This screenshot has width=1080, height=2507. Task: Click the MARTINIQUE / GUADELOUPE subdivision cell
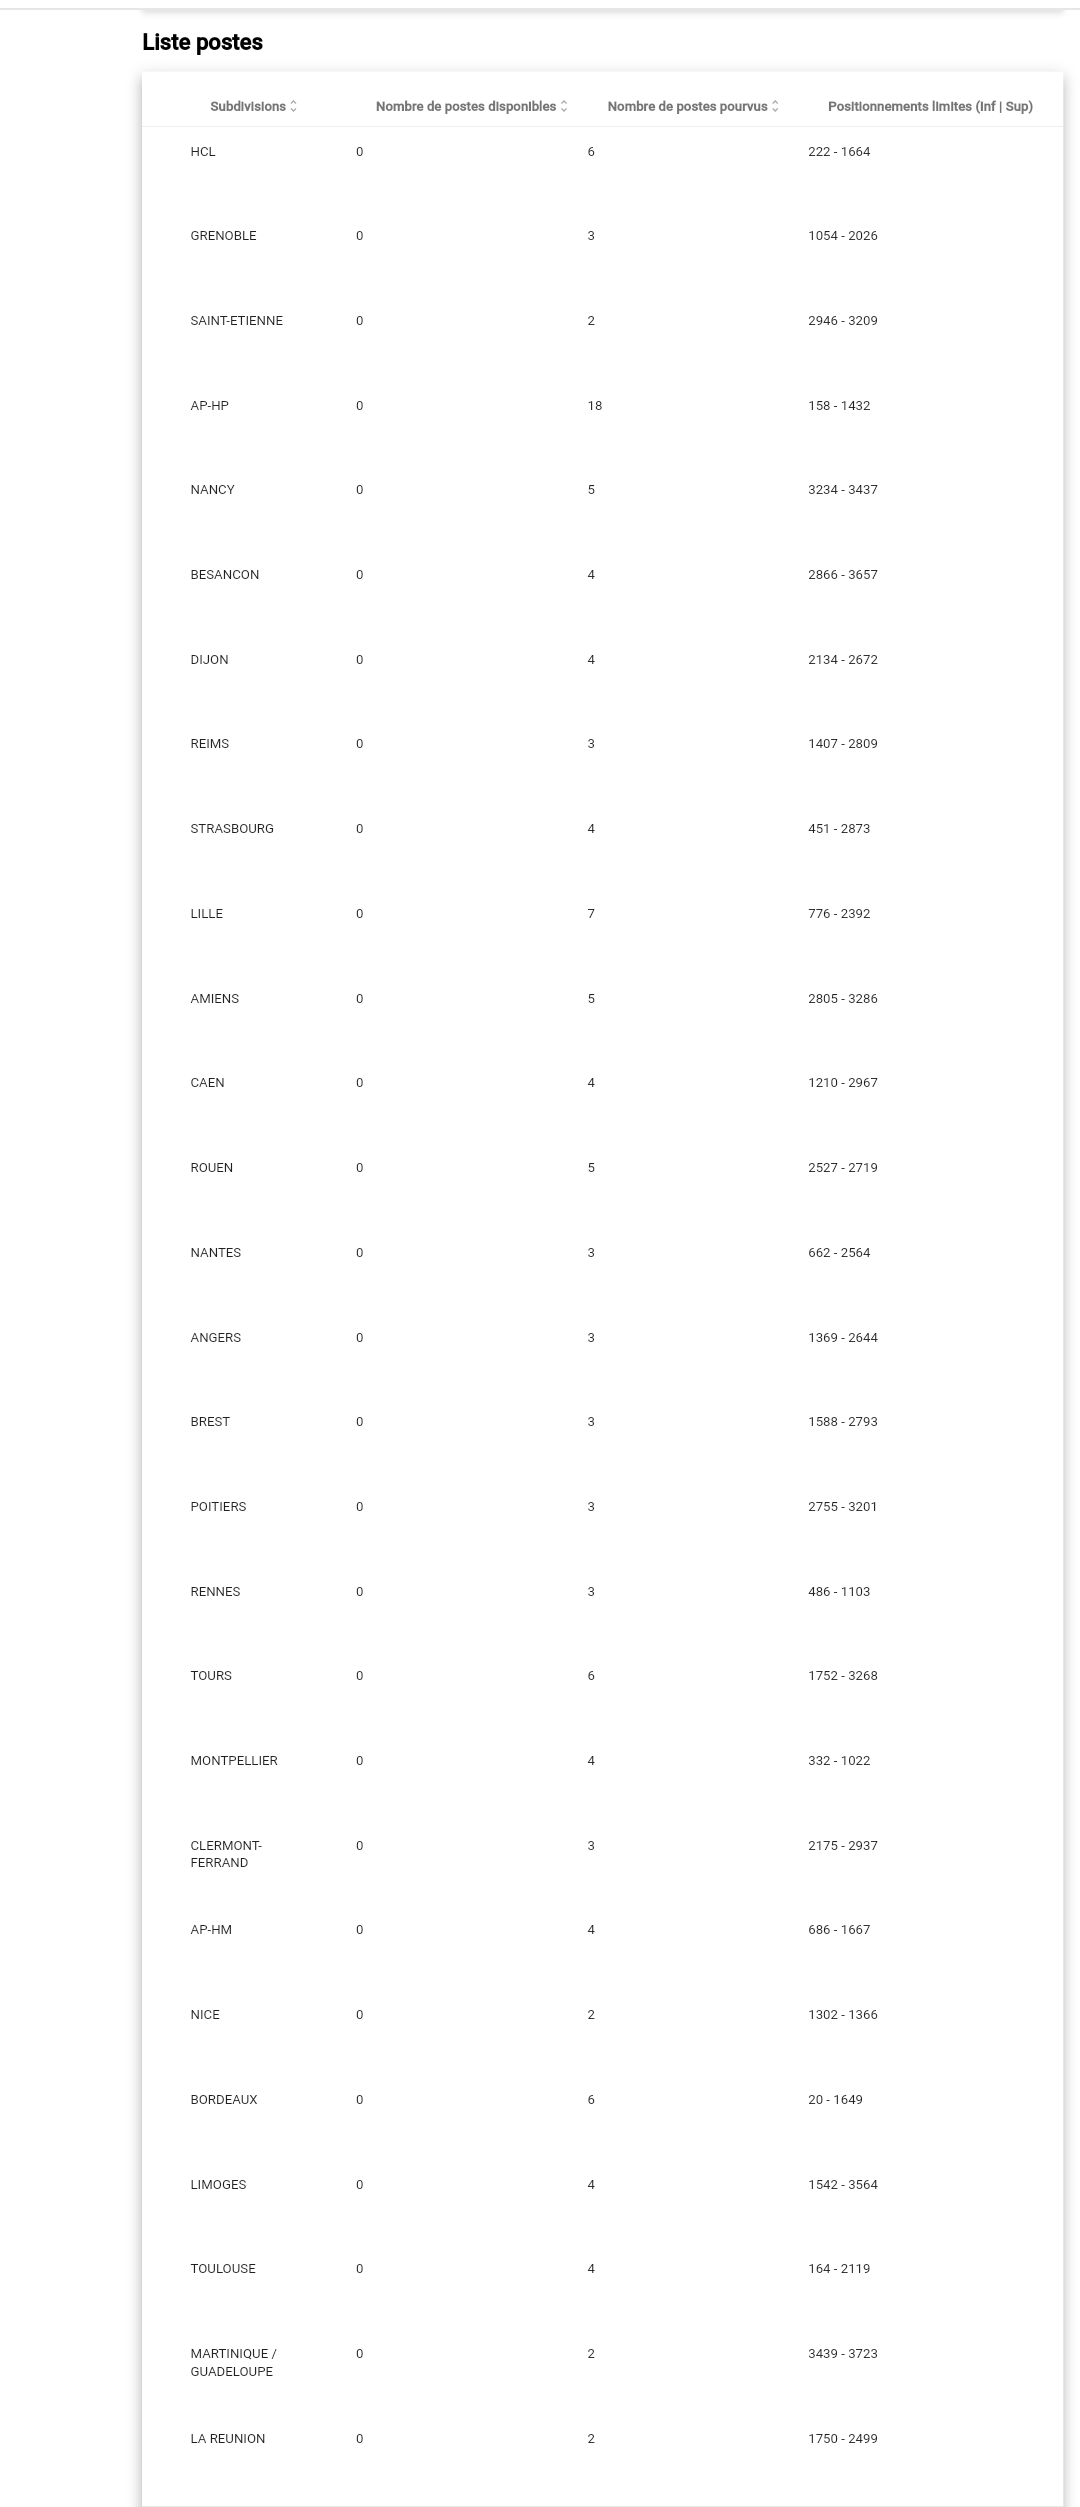coord(233,2362)
